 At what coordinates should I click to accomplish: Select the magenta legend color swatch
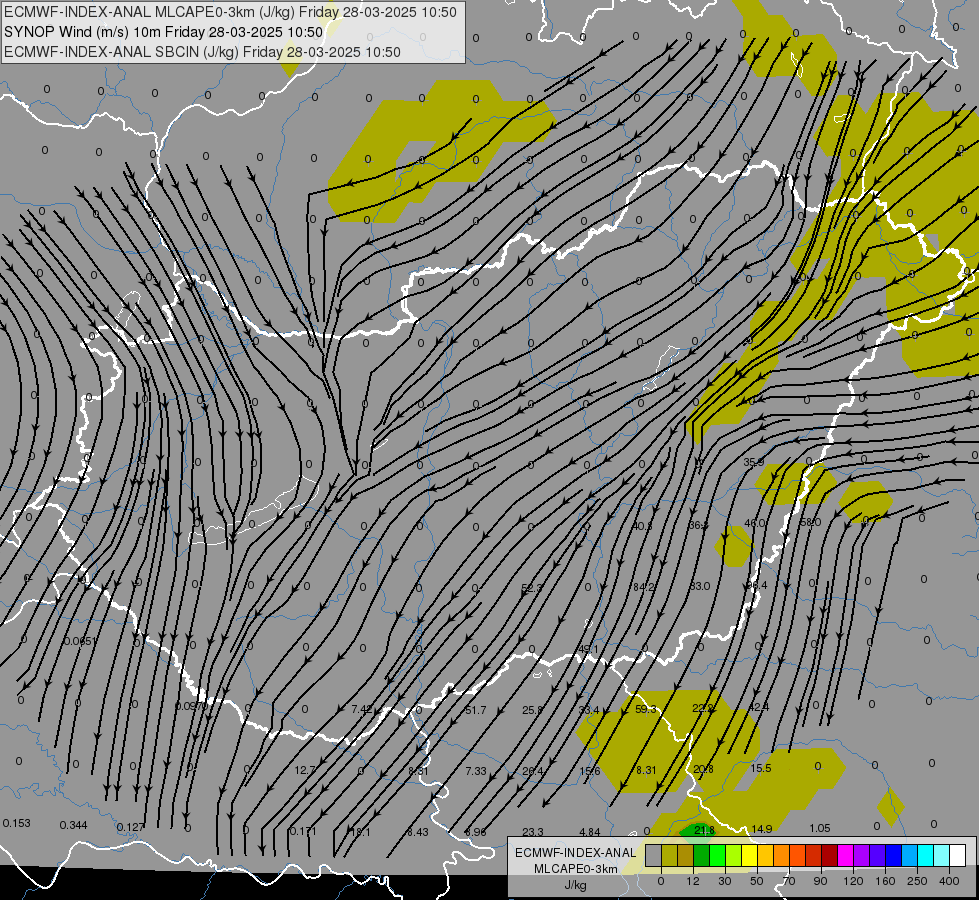[845, 855]
